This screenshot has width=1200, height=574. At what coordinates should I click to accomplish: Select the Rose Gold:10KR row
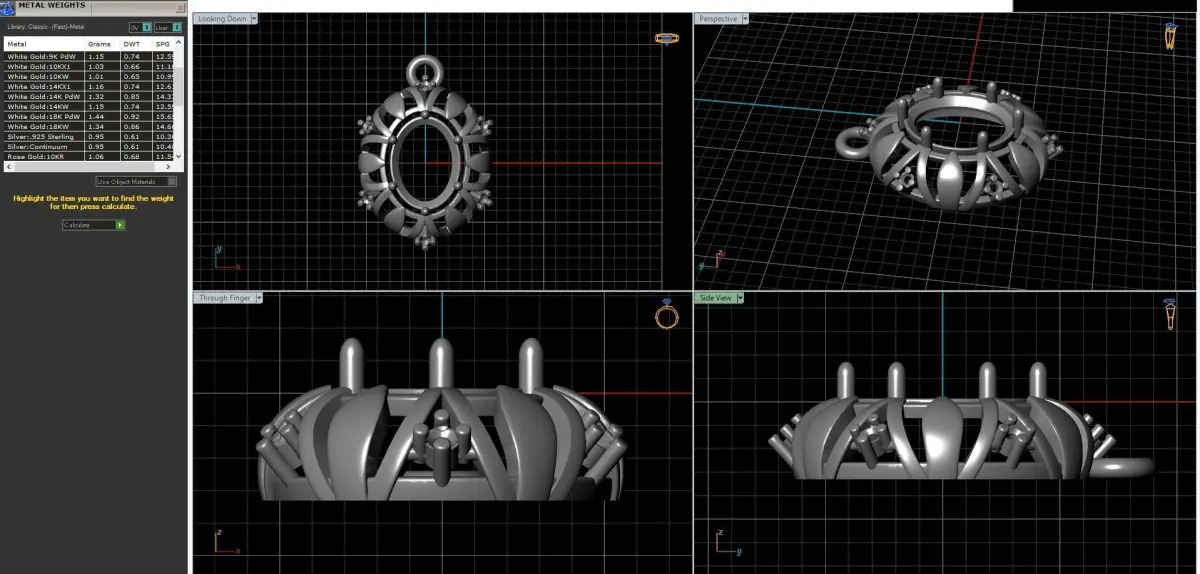click(90, 157)
